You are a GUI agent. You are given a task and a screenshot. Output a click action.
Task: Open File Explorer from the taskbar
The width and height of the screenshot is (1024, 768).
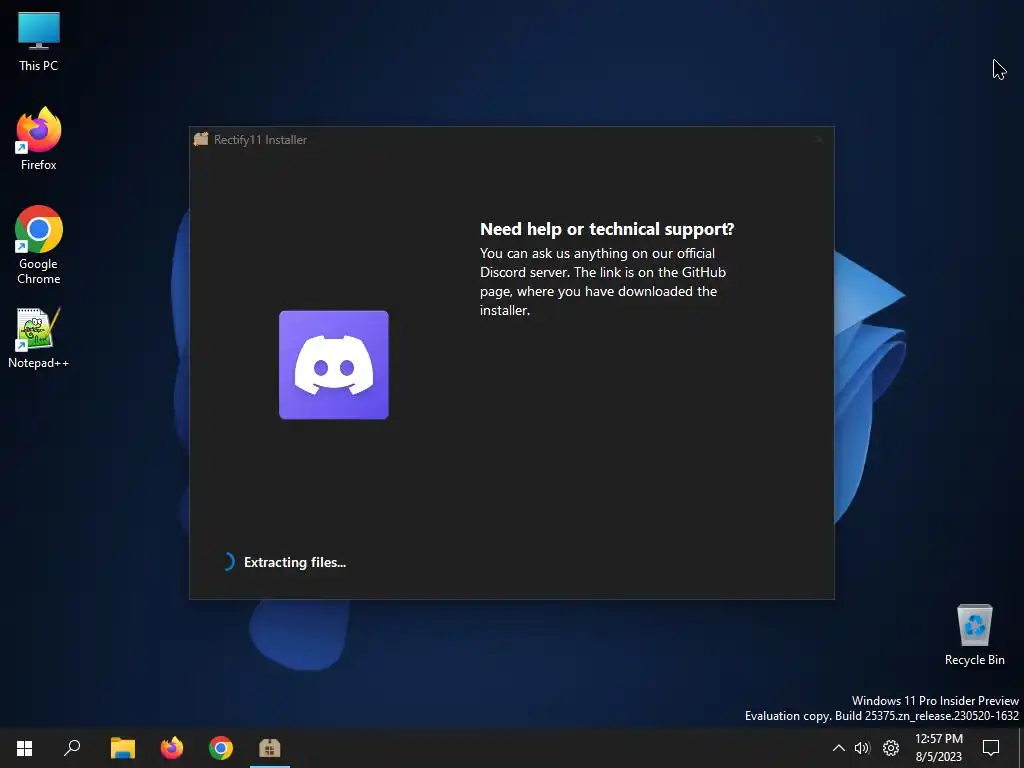coord(123,748)
